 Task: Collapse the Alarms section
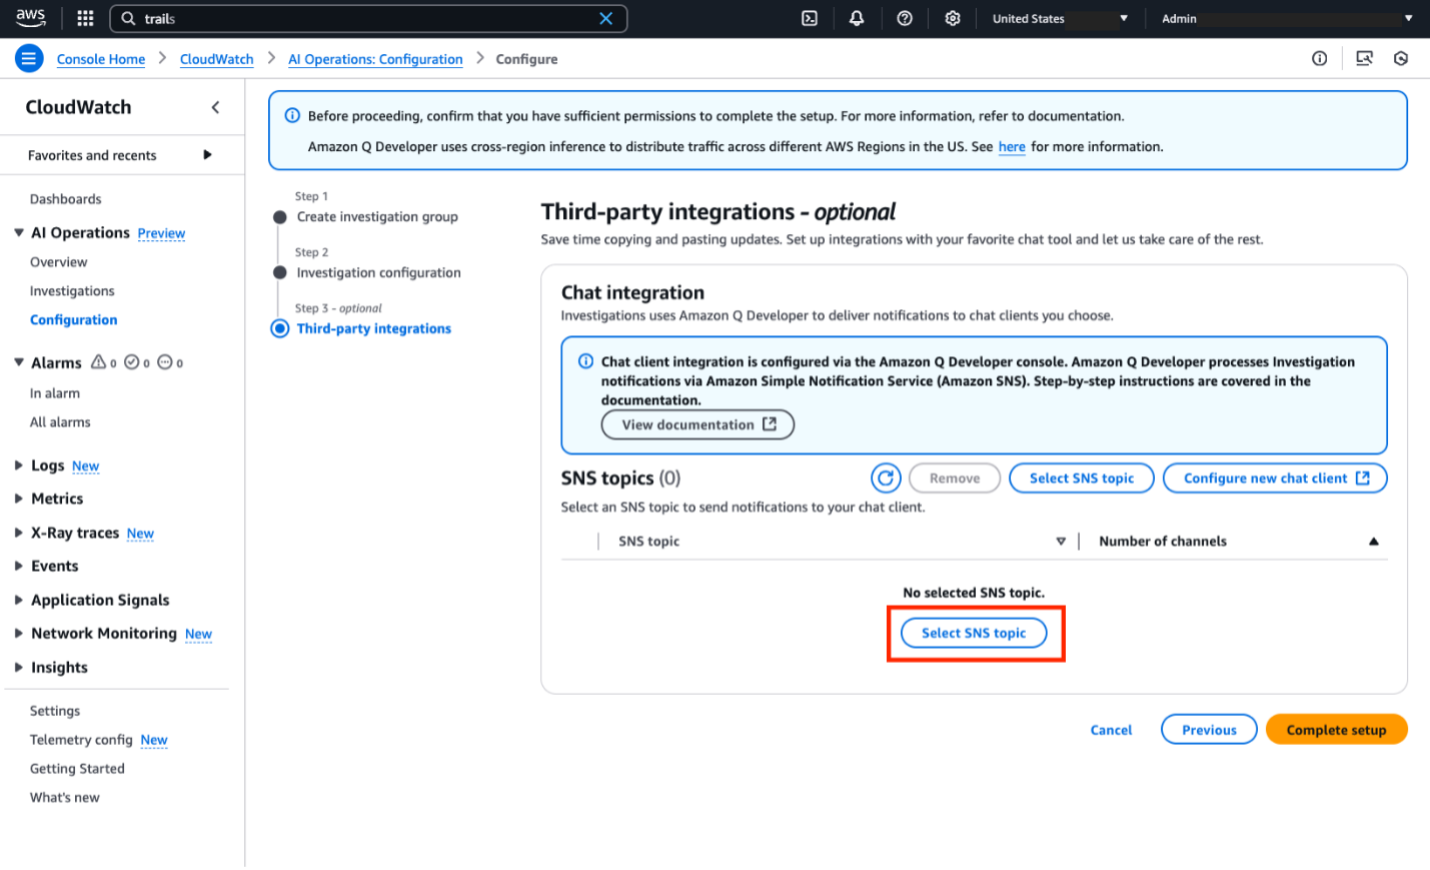(x=19, y=362)
